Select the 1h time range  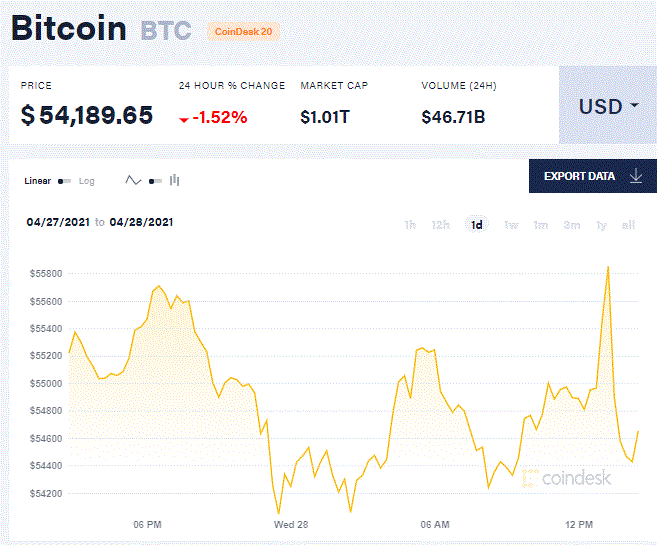pyautogui.click(x=410, y=225)
